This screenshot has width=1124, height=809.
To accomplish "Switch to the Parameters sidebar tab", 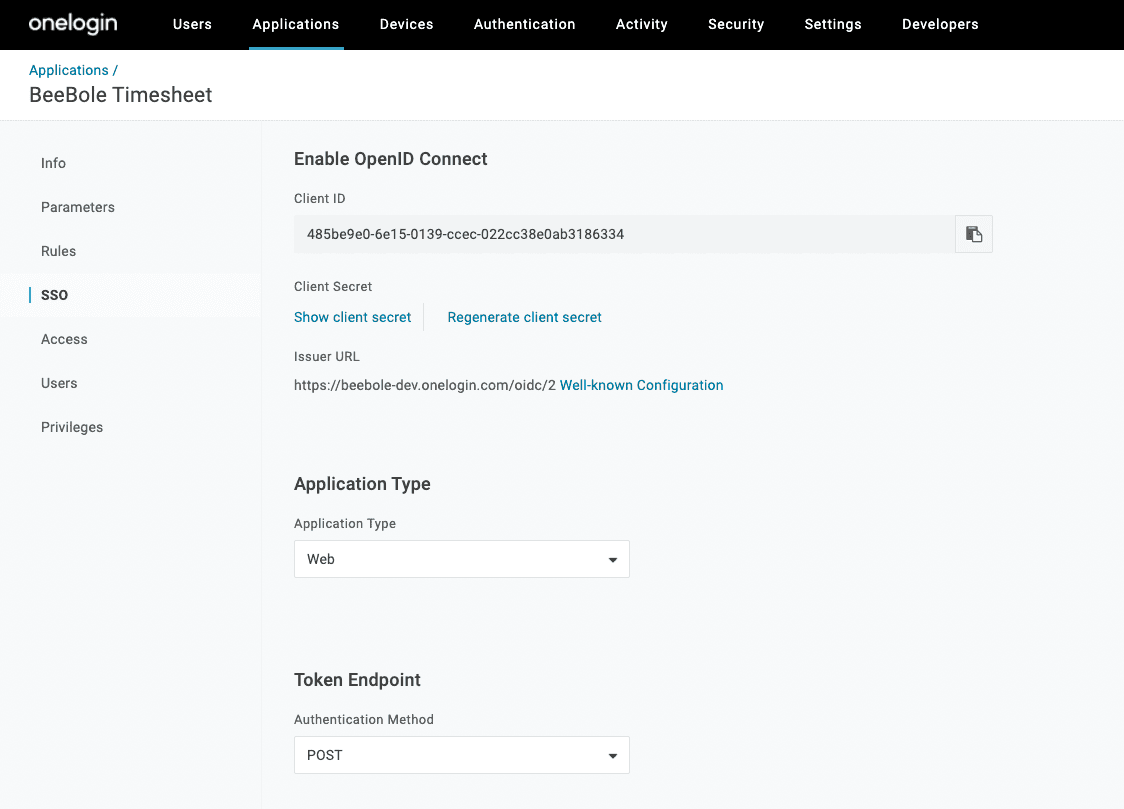I will pyautogui.click(x=78, y=207).
